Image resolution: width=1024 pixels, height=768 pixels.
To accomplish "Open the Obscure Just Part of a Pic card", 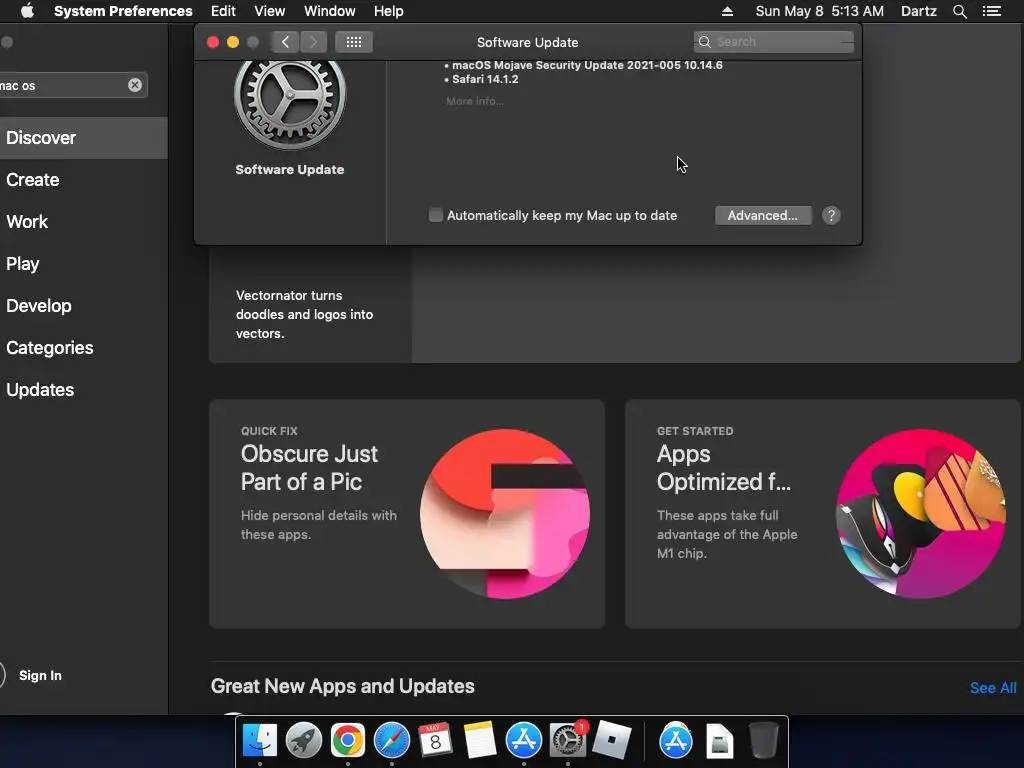I will [407, 514].
